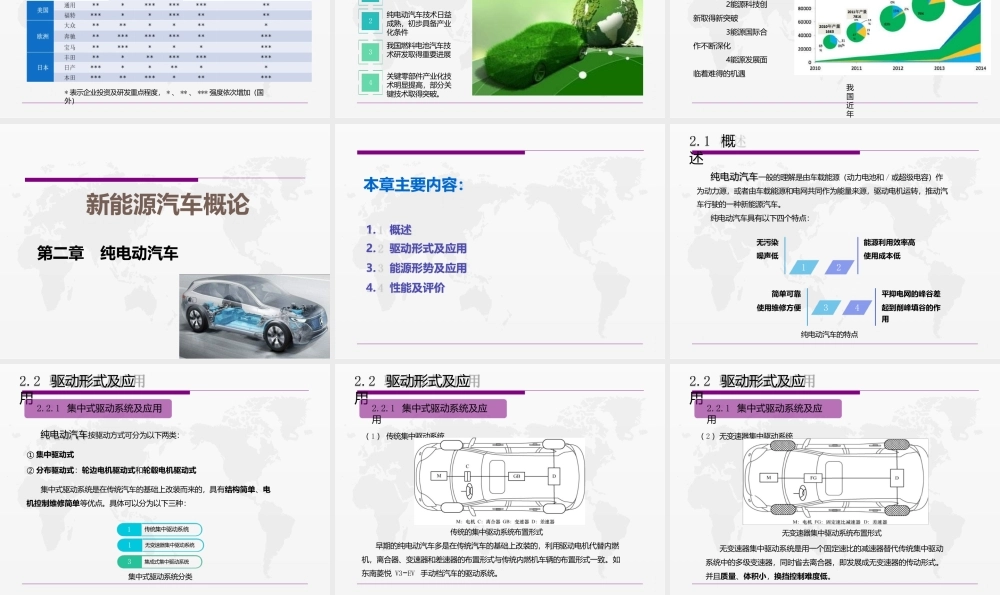The image size is (1000, 595).
Task: Click the electric car chassis image
Action: pyautogui.click(x=254, y=316)
